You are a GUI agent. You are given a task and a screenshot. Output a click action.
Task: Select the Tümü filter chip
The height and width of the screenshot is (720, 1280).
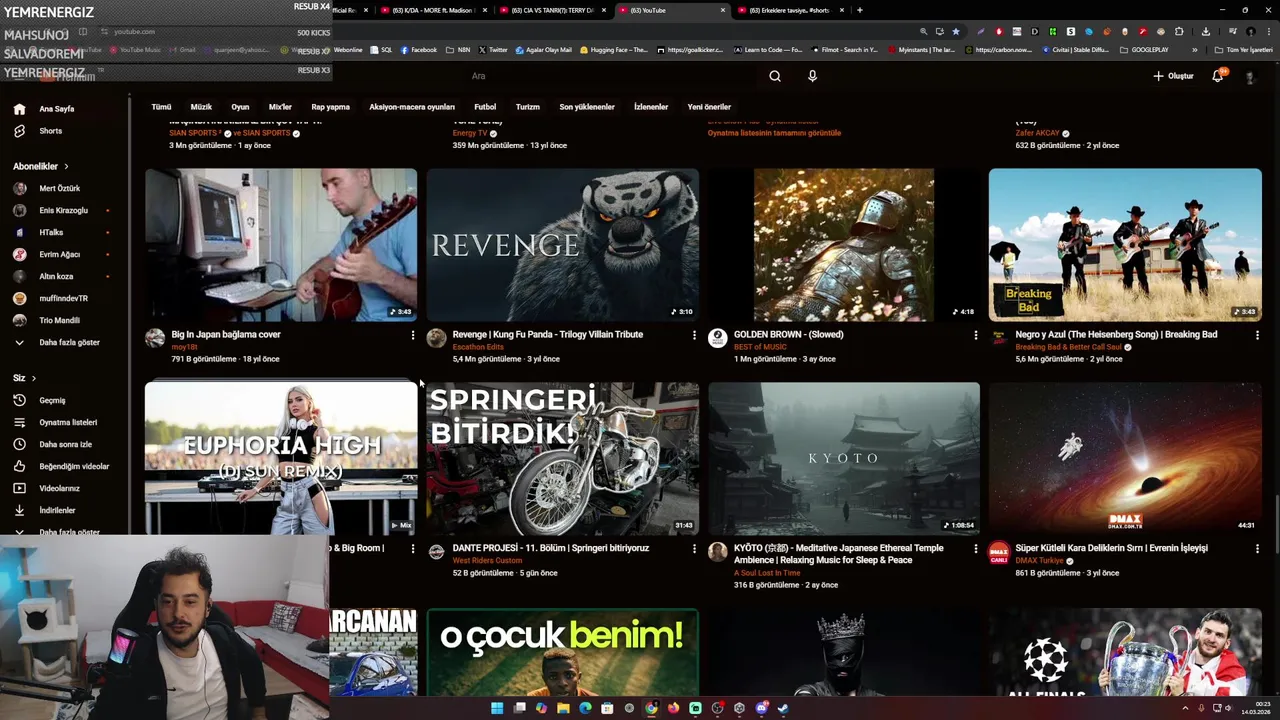(161, 107)
